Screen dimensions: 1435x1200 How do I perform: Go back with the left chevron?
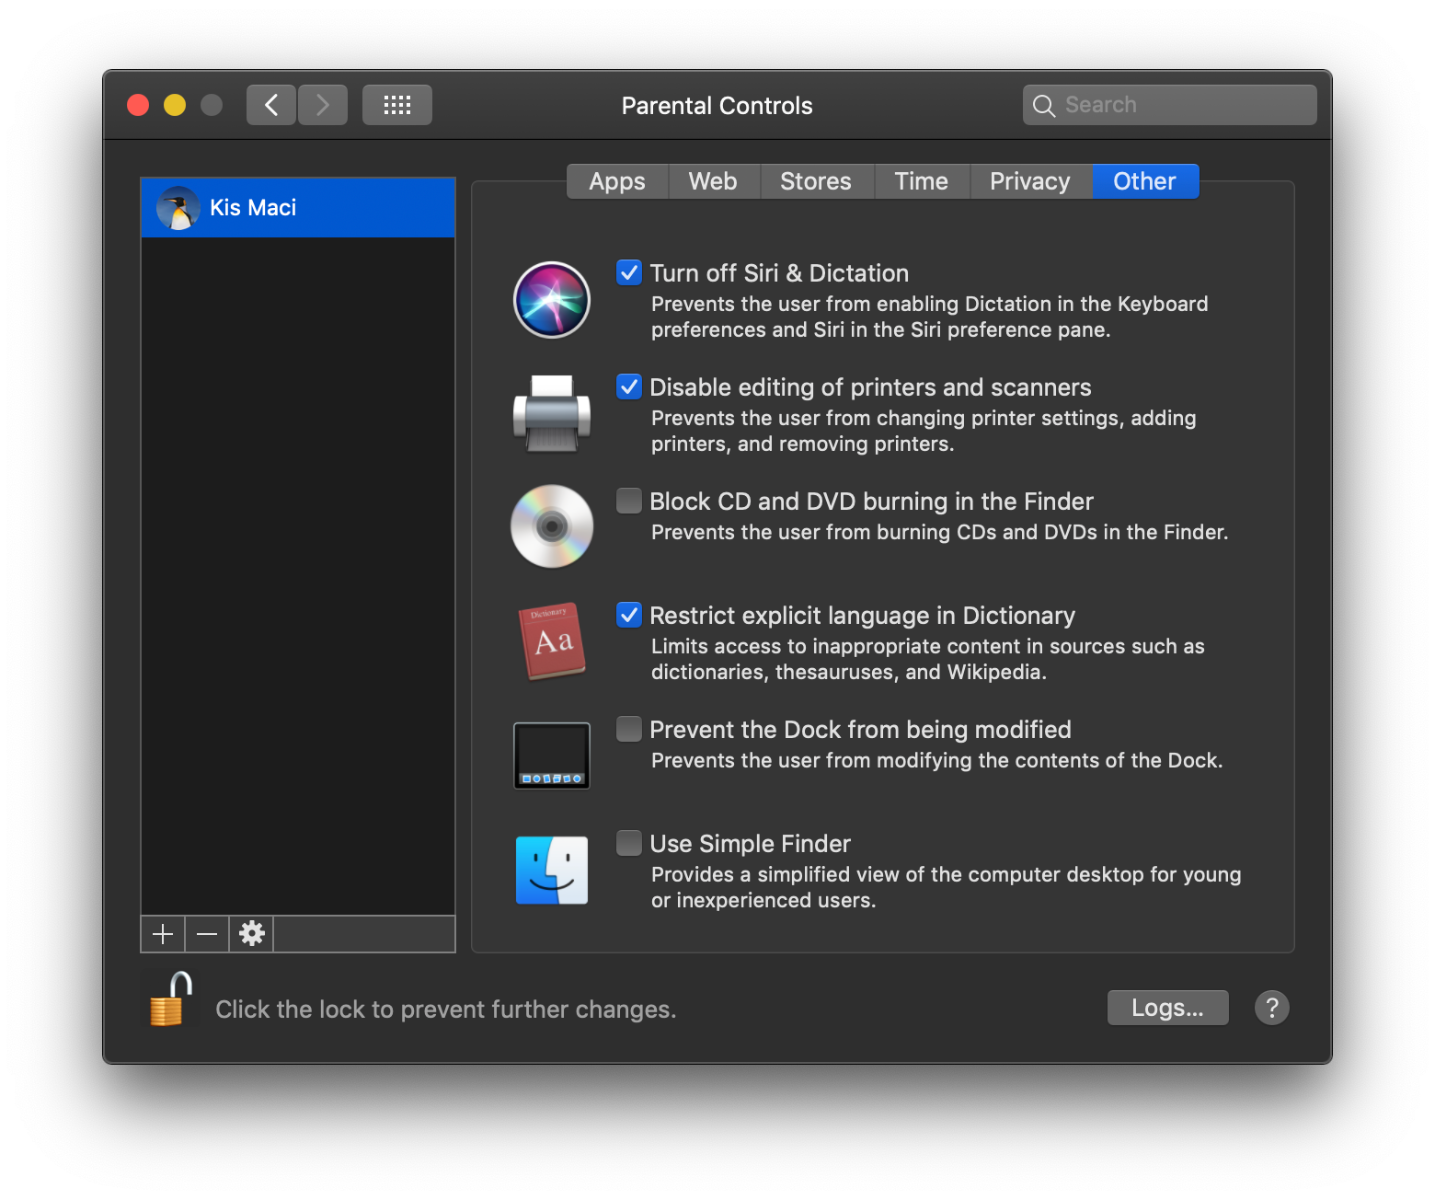point(271,105)
